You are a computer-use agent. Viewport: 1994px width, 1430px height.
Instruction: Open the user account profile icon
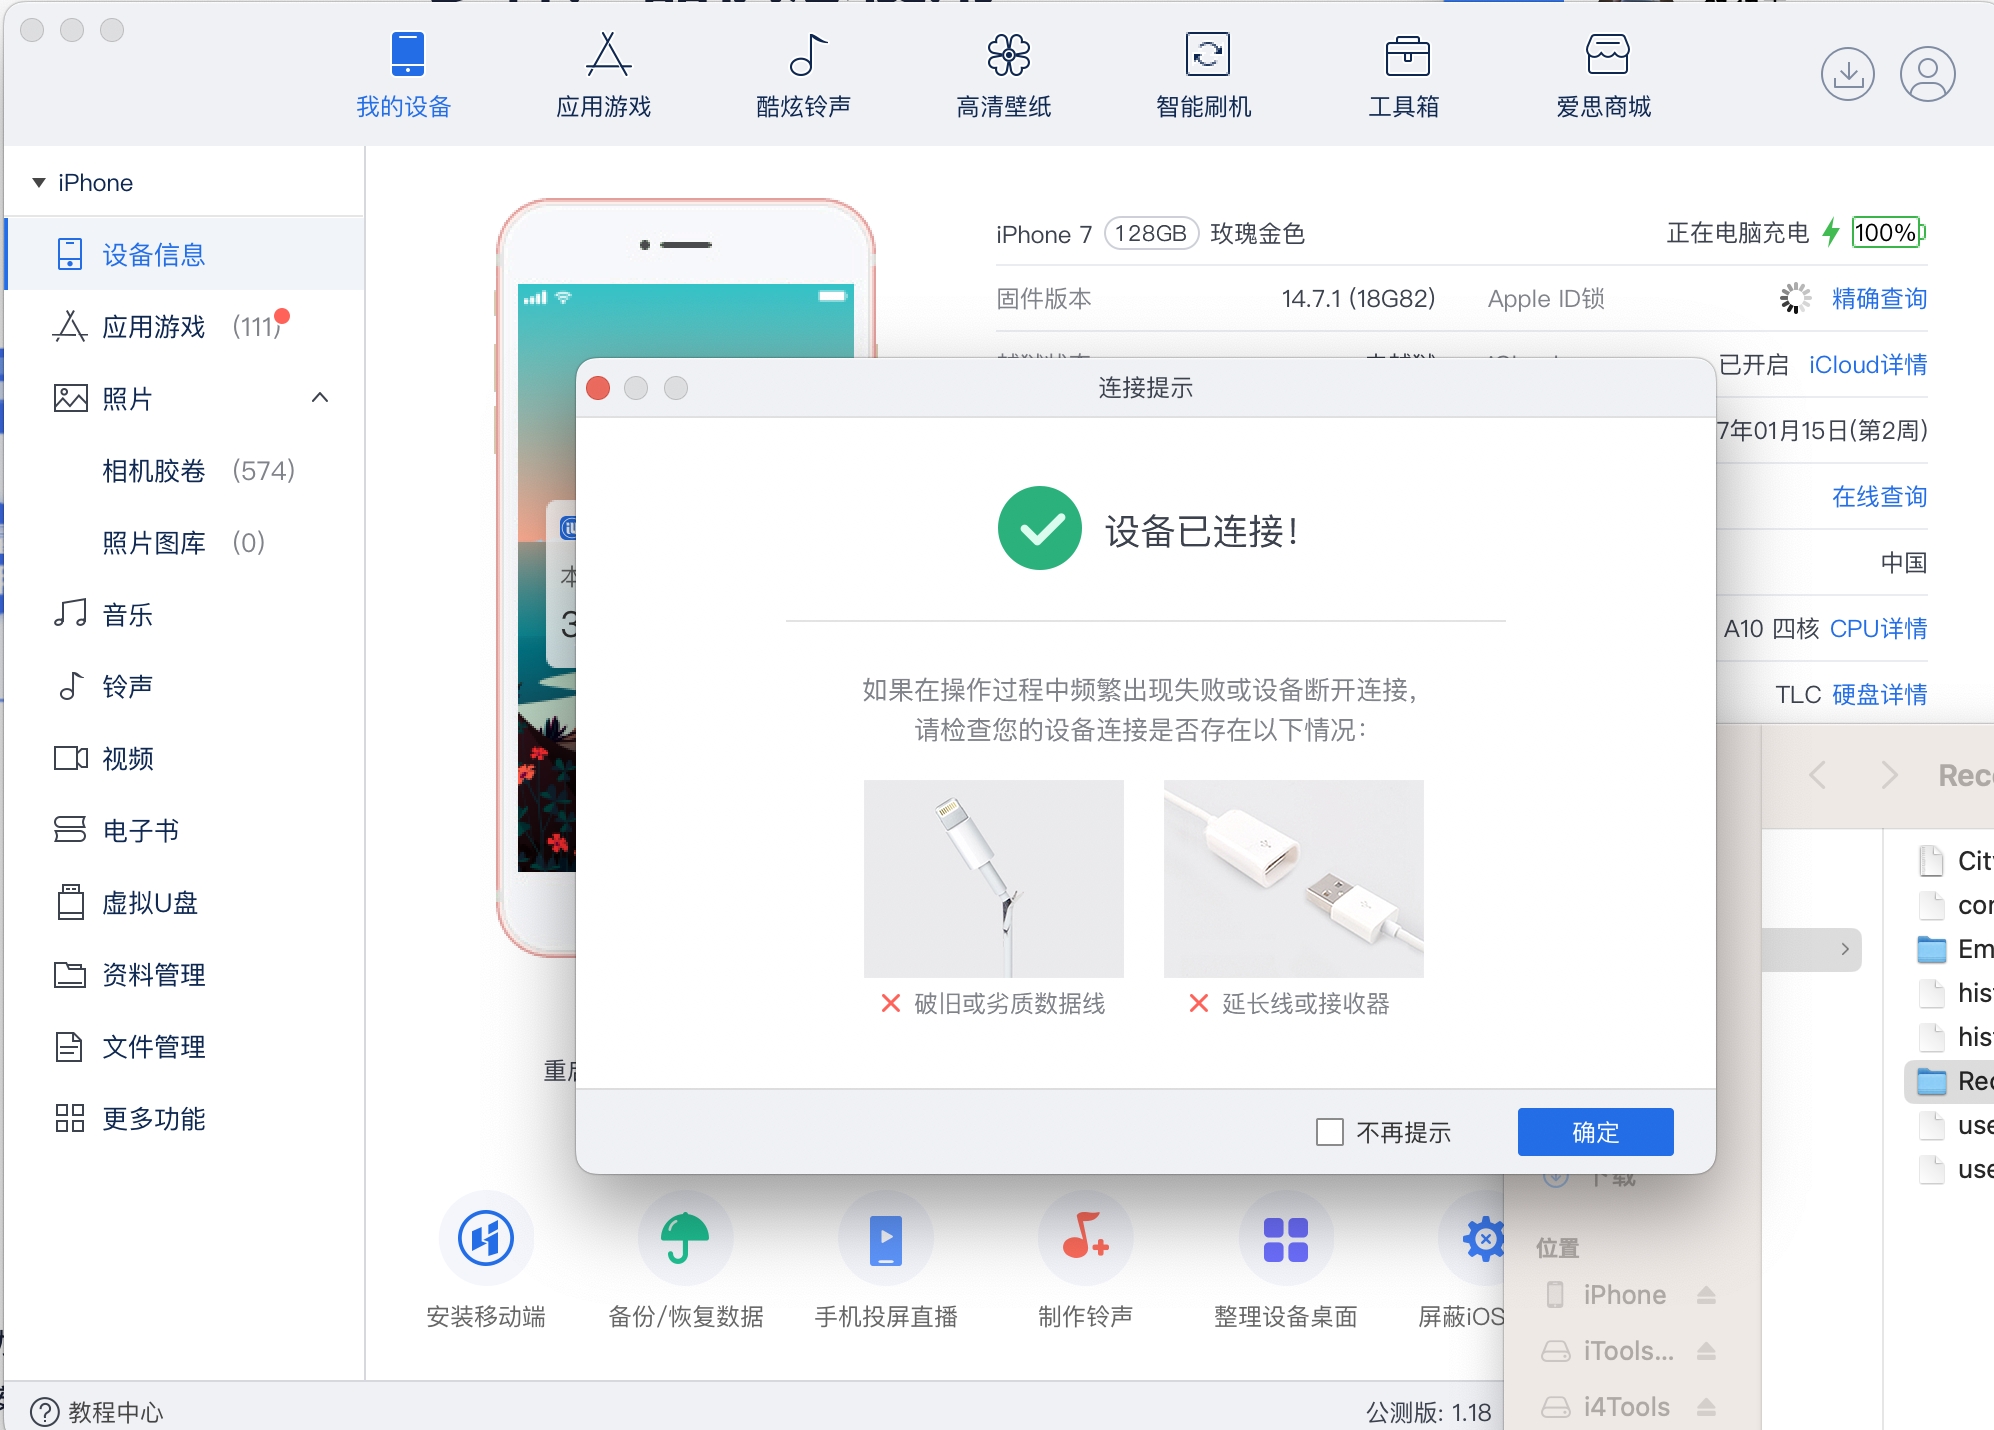(x=1926, y=74)
